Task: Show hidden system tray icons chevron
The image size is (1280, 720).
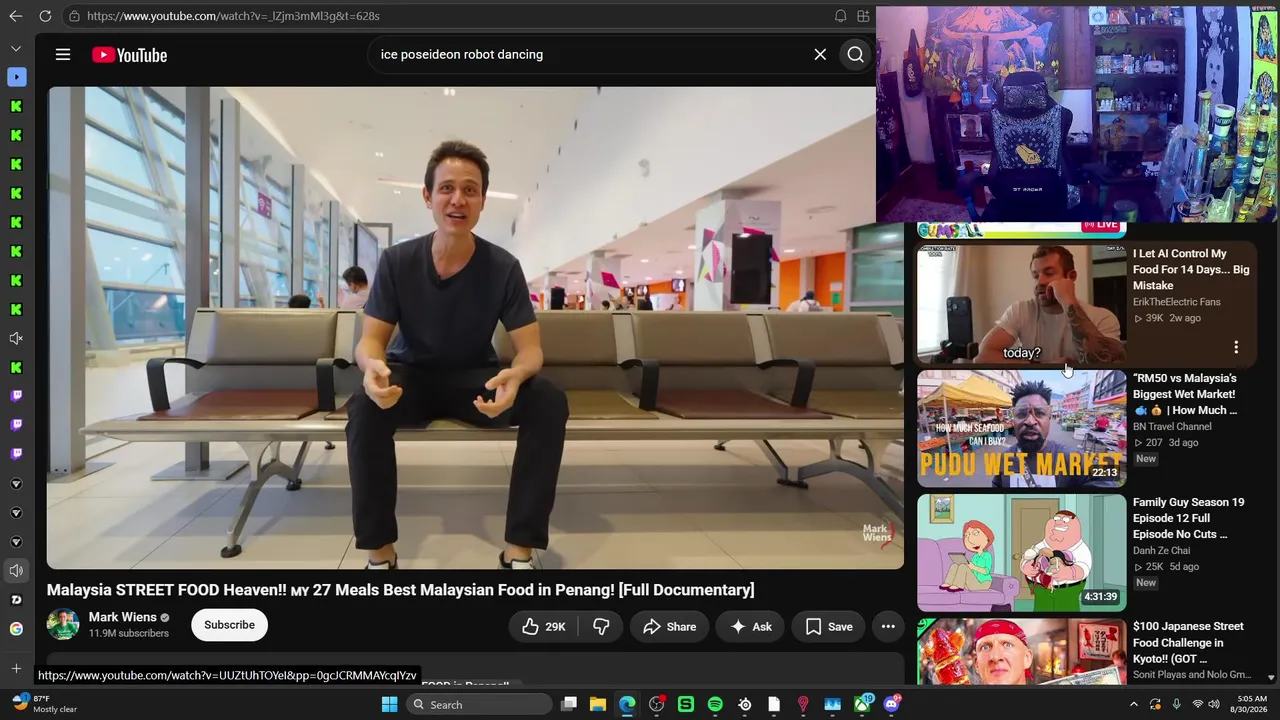Action: (1133, 704)
